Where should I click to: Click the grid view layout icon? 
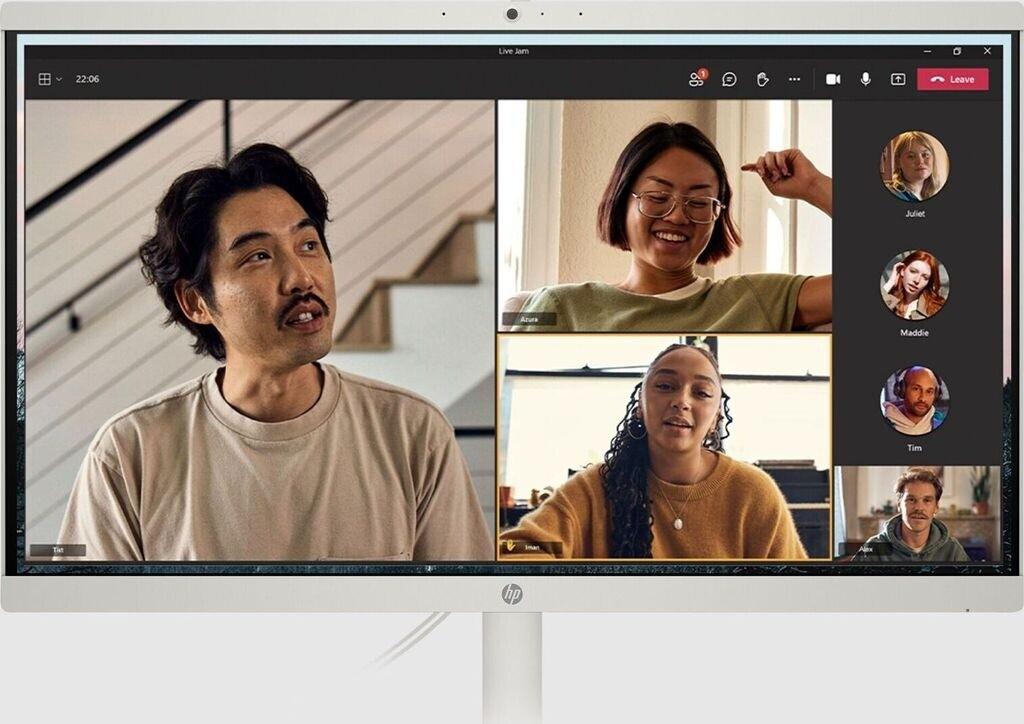click(x=44, y=79)
